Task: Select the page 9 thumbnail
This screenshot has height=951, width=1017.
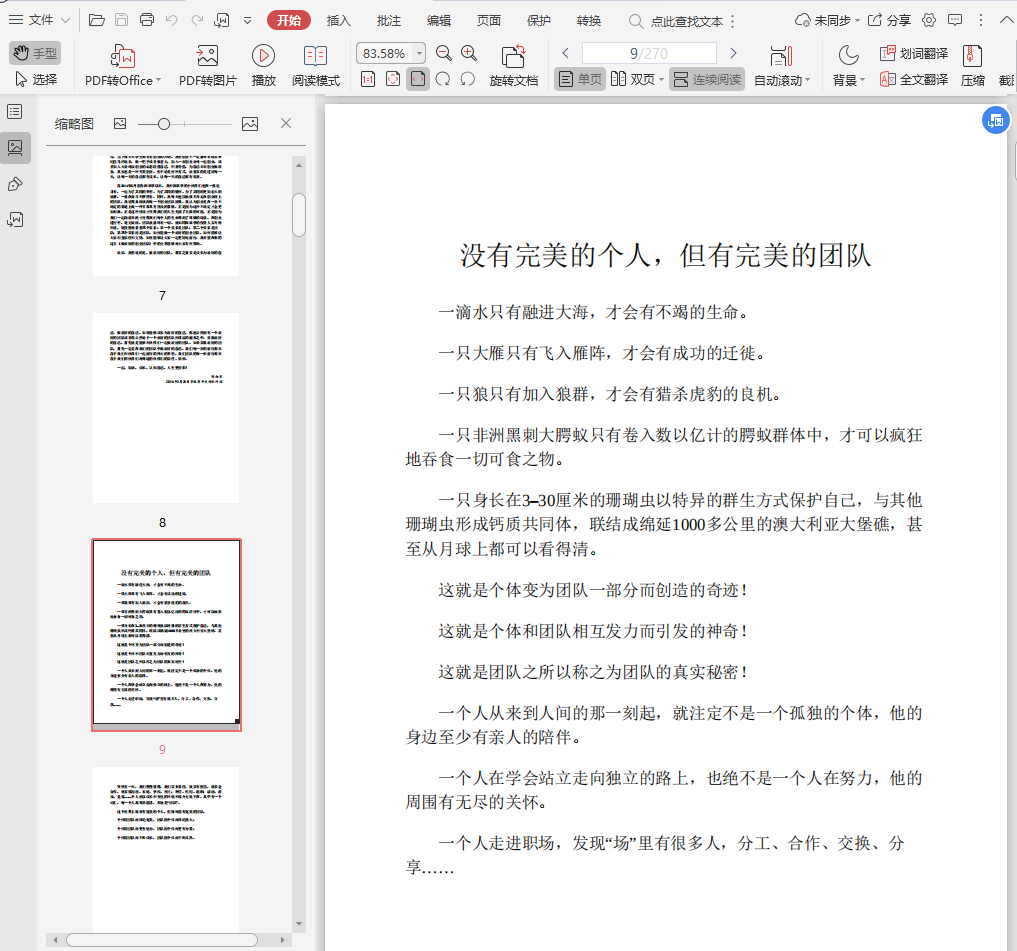Action: click(x=166, y=634)
